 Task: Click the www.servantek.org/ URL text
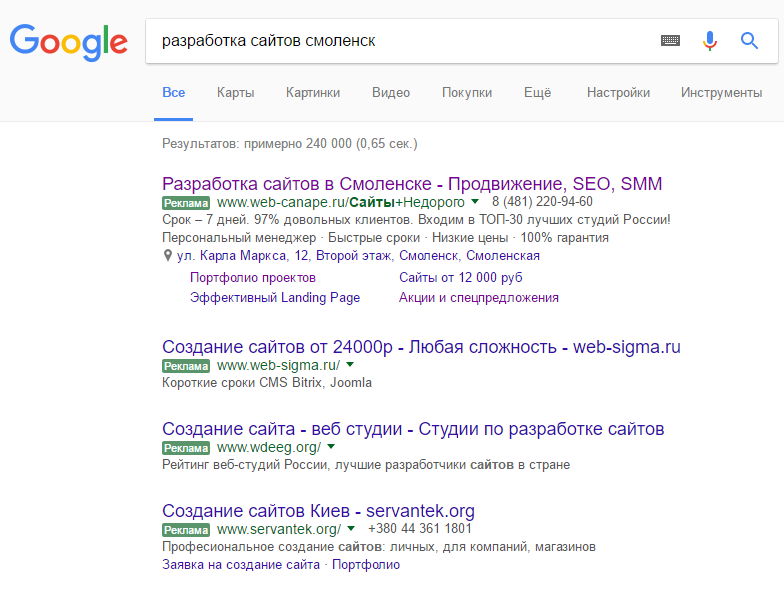click(279, 530)
